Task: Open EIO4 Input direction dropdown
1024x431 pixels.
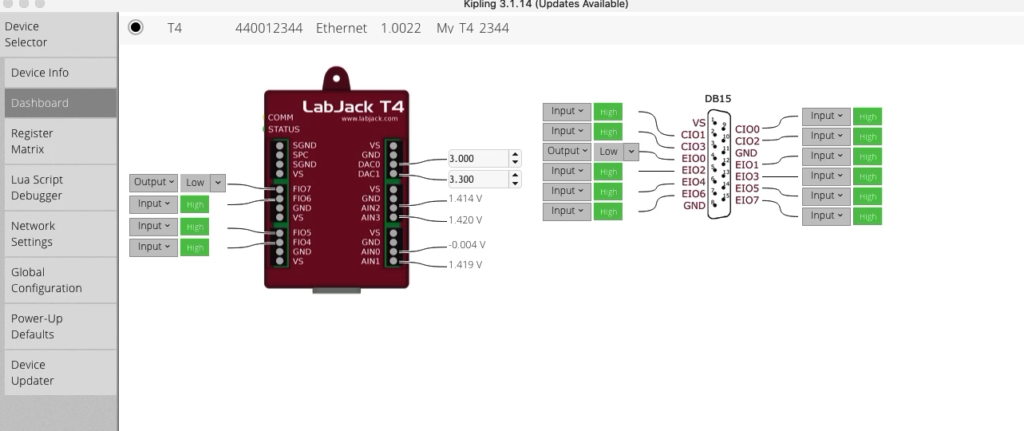Action: point(567,191)
